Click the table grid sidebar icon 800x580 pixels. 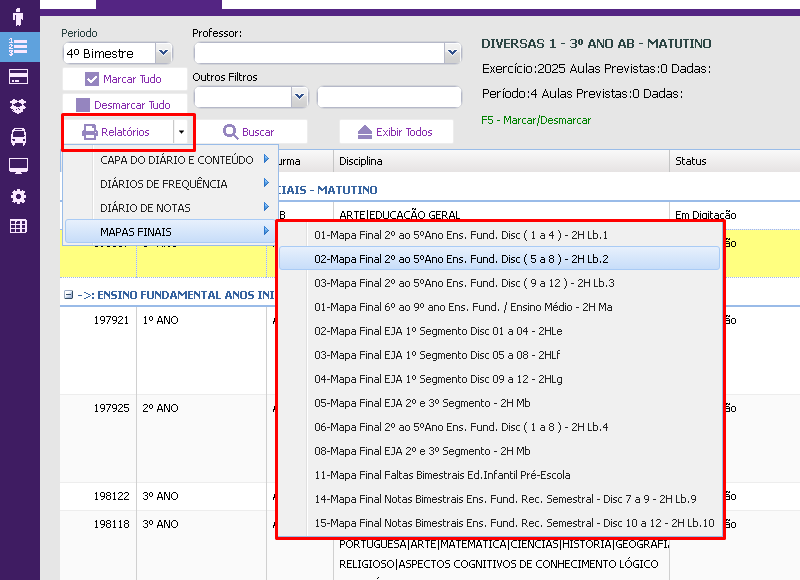(x=18, y=226)
